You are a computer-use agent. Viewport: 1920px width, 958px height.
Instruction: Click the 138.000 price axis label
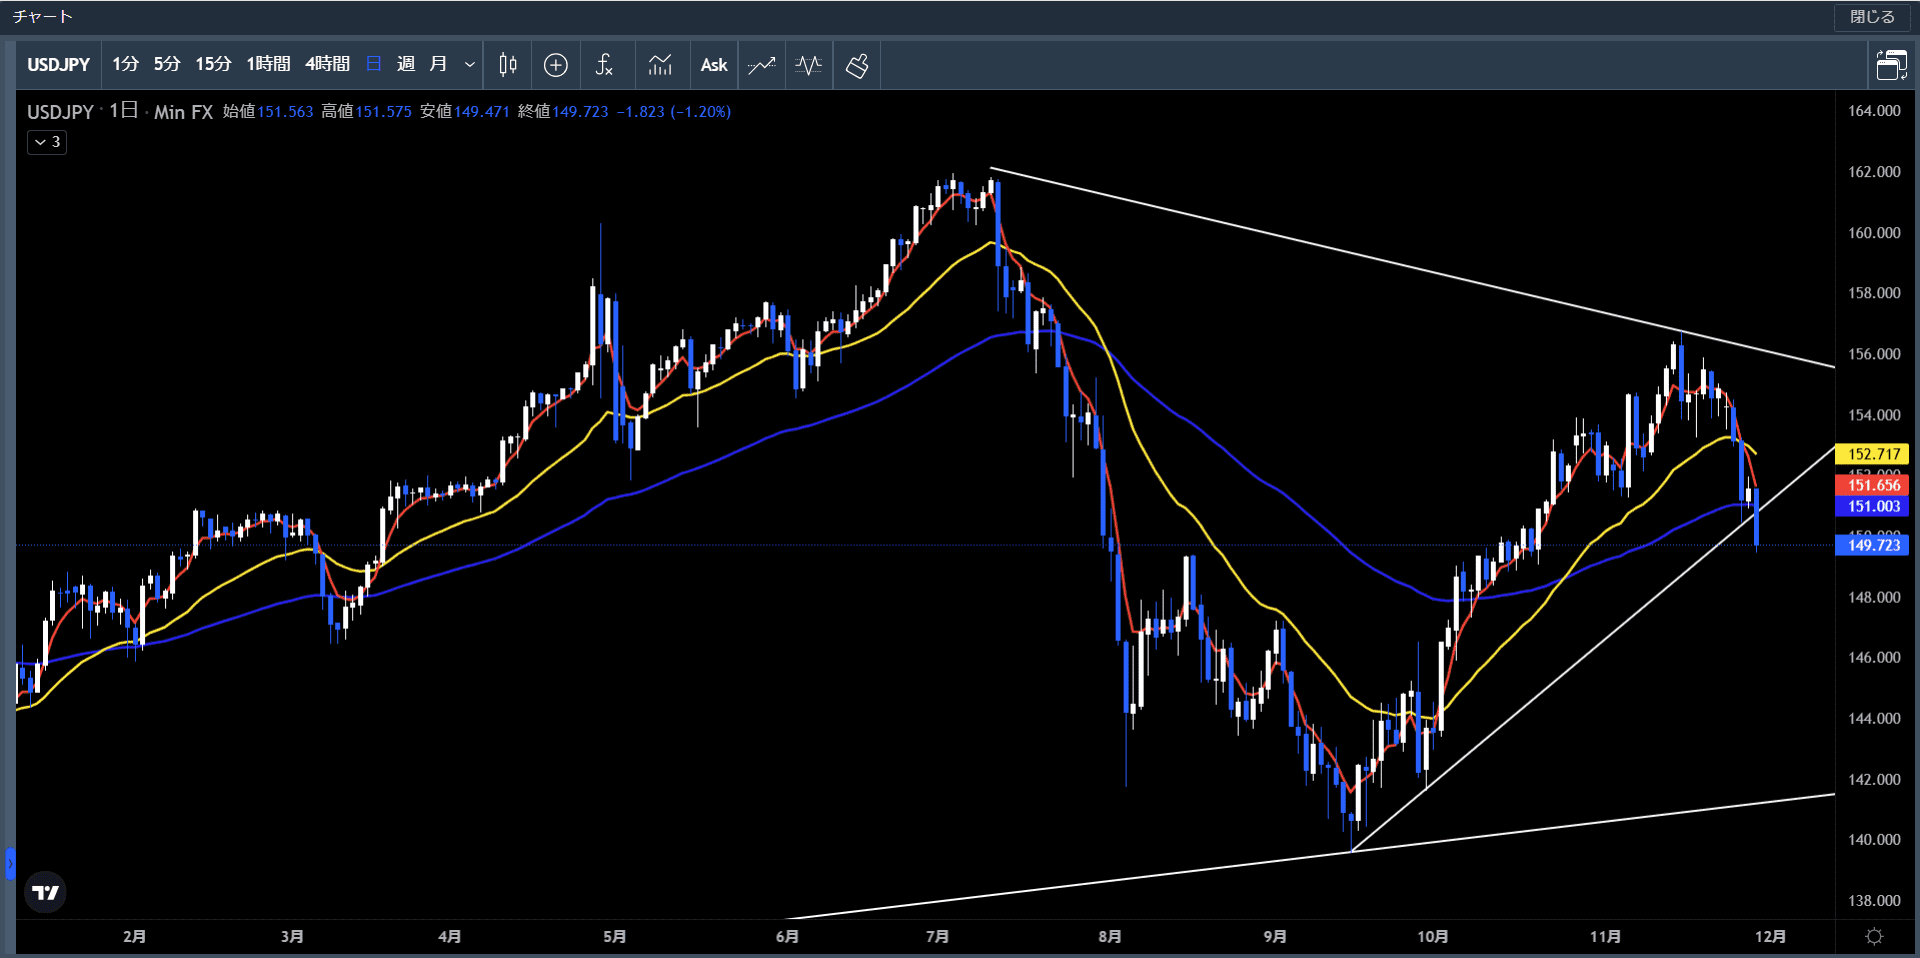click(x=1874, y=900)
